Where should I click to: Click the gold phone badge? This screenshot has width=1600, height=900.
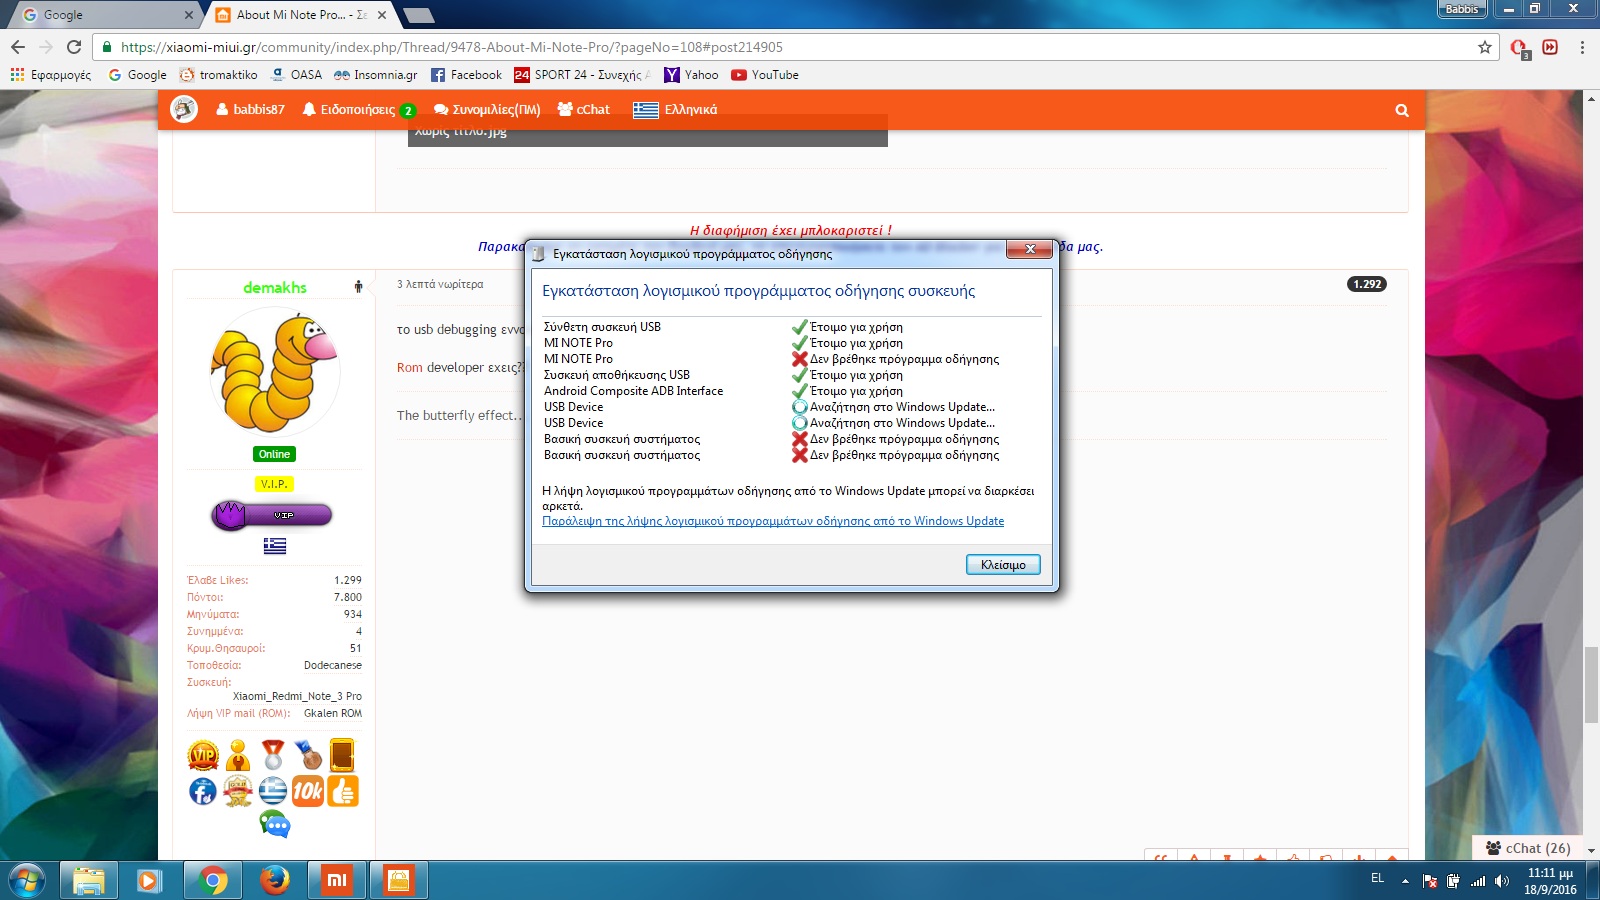point(342,755)
